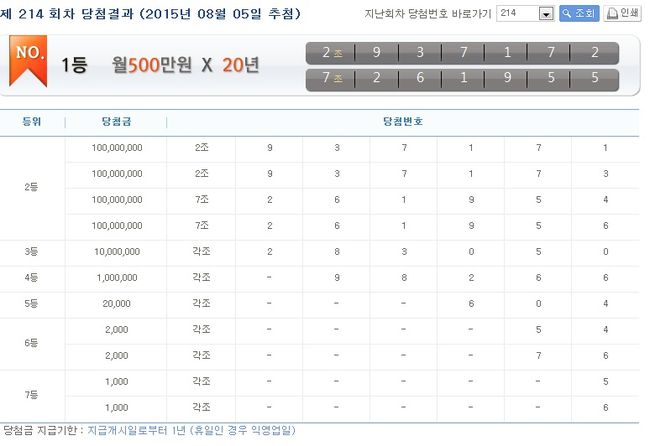This screenshot has height=446, width=650.
Task: Click the 7조 group in second winning number bar
Action: pyautogui.click(x=332, y=78)
